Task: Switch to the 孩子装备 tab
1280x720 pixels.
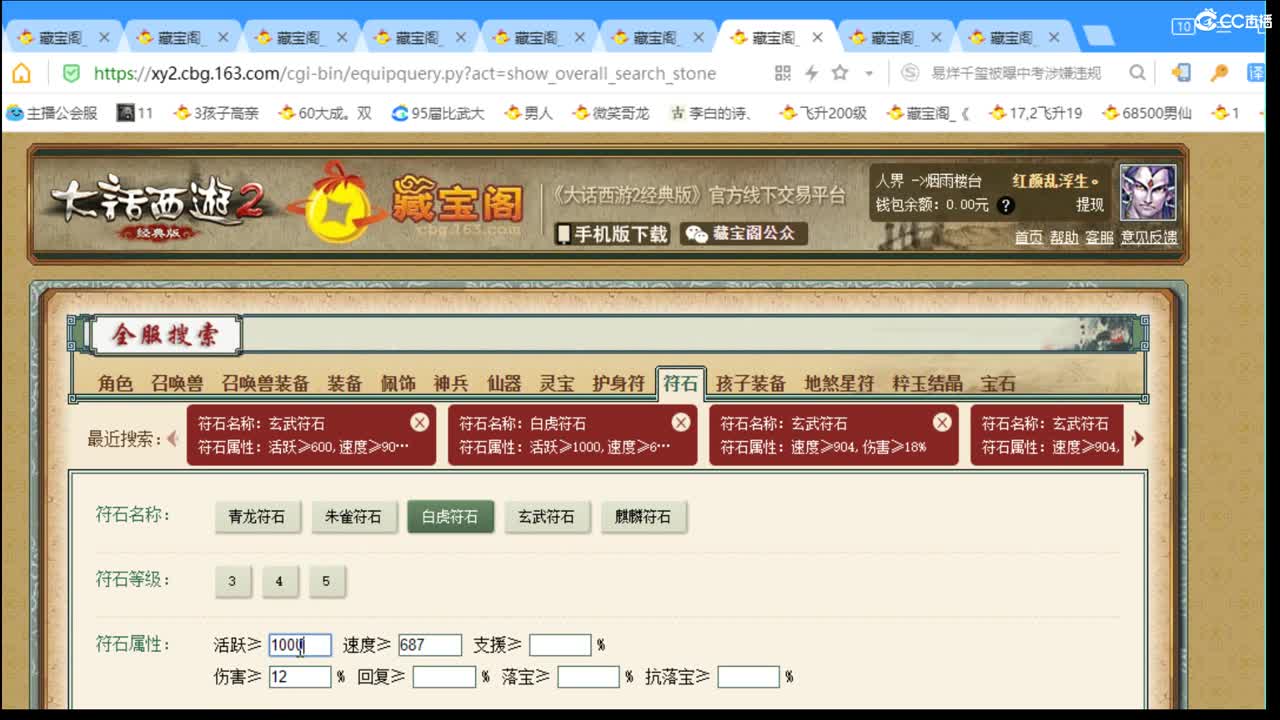Action: [x=751, y=384]
